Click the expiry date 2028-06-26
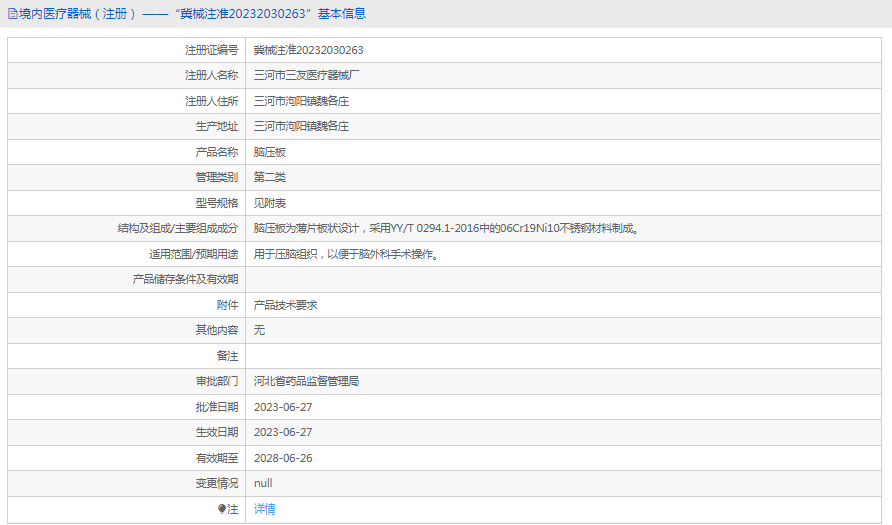892x525 pixels. pos(283,458)
